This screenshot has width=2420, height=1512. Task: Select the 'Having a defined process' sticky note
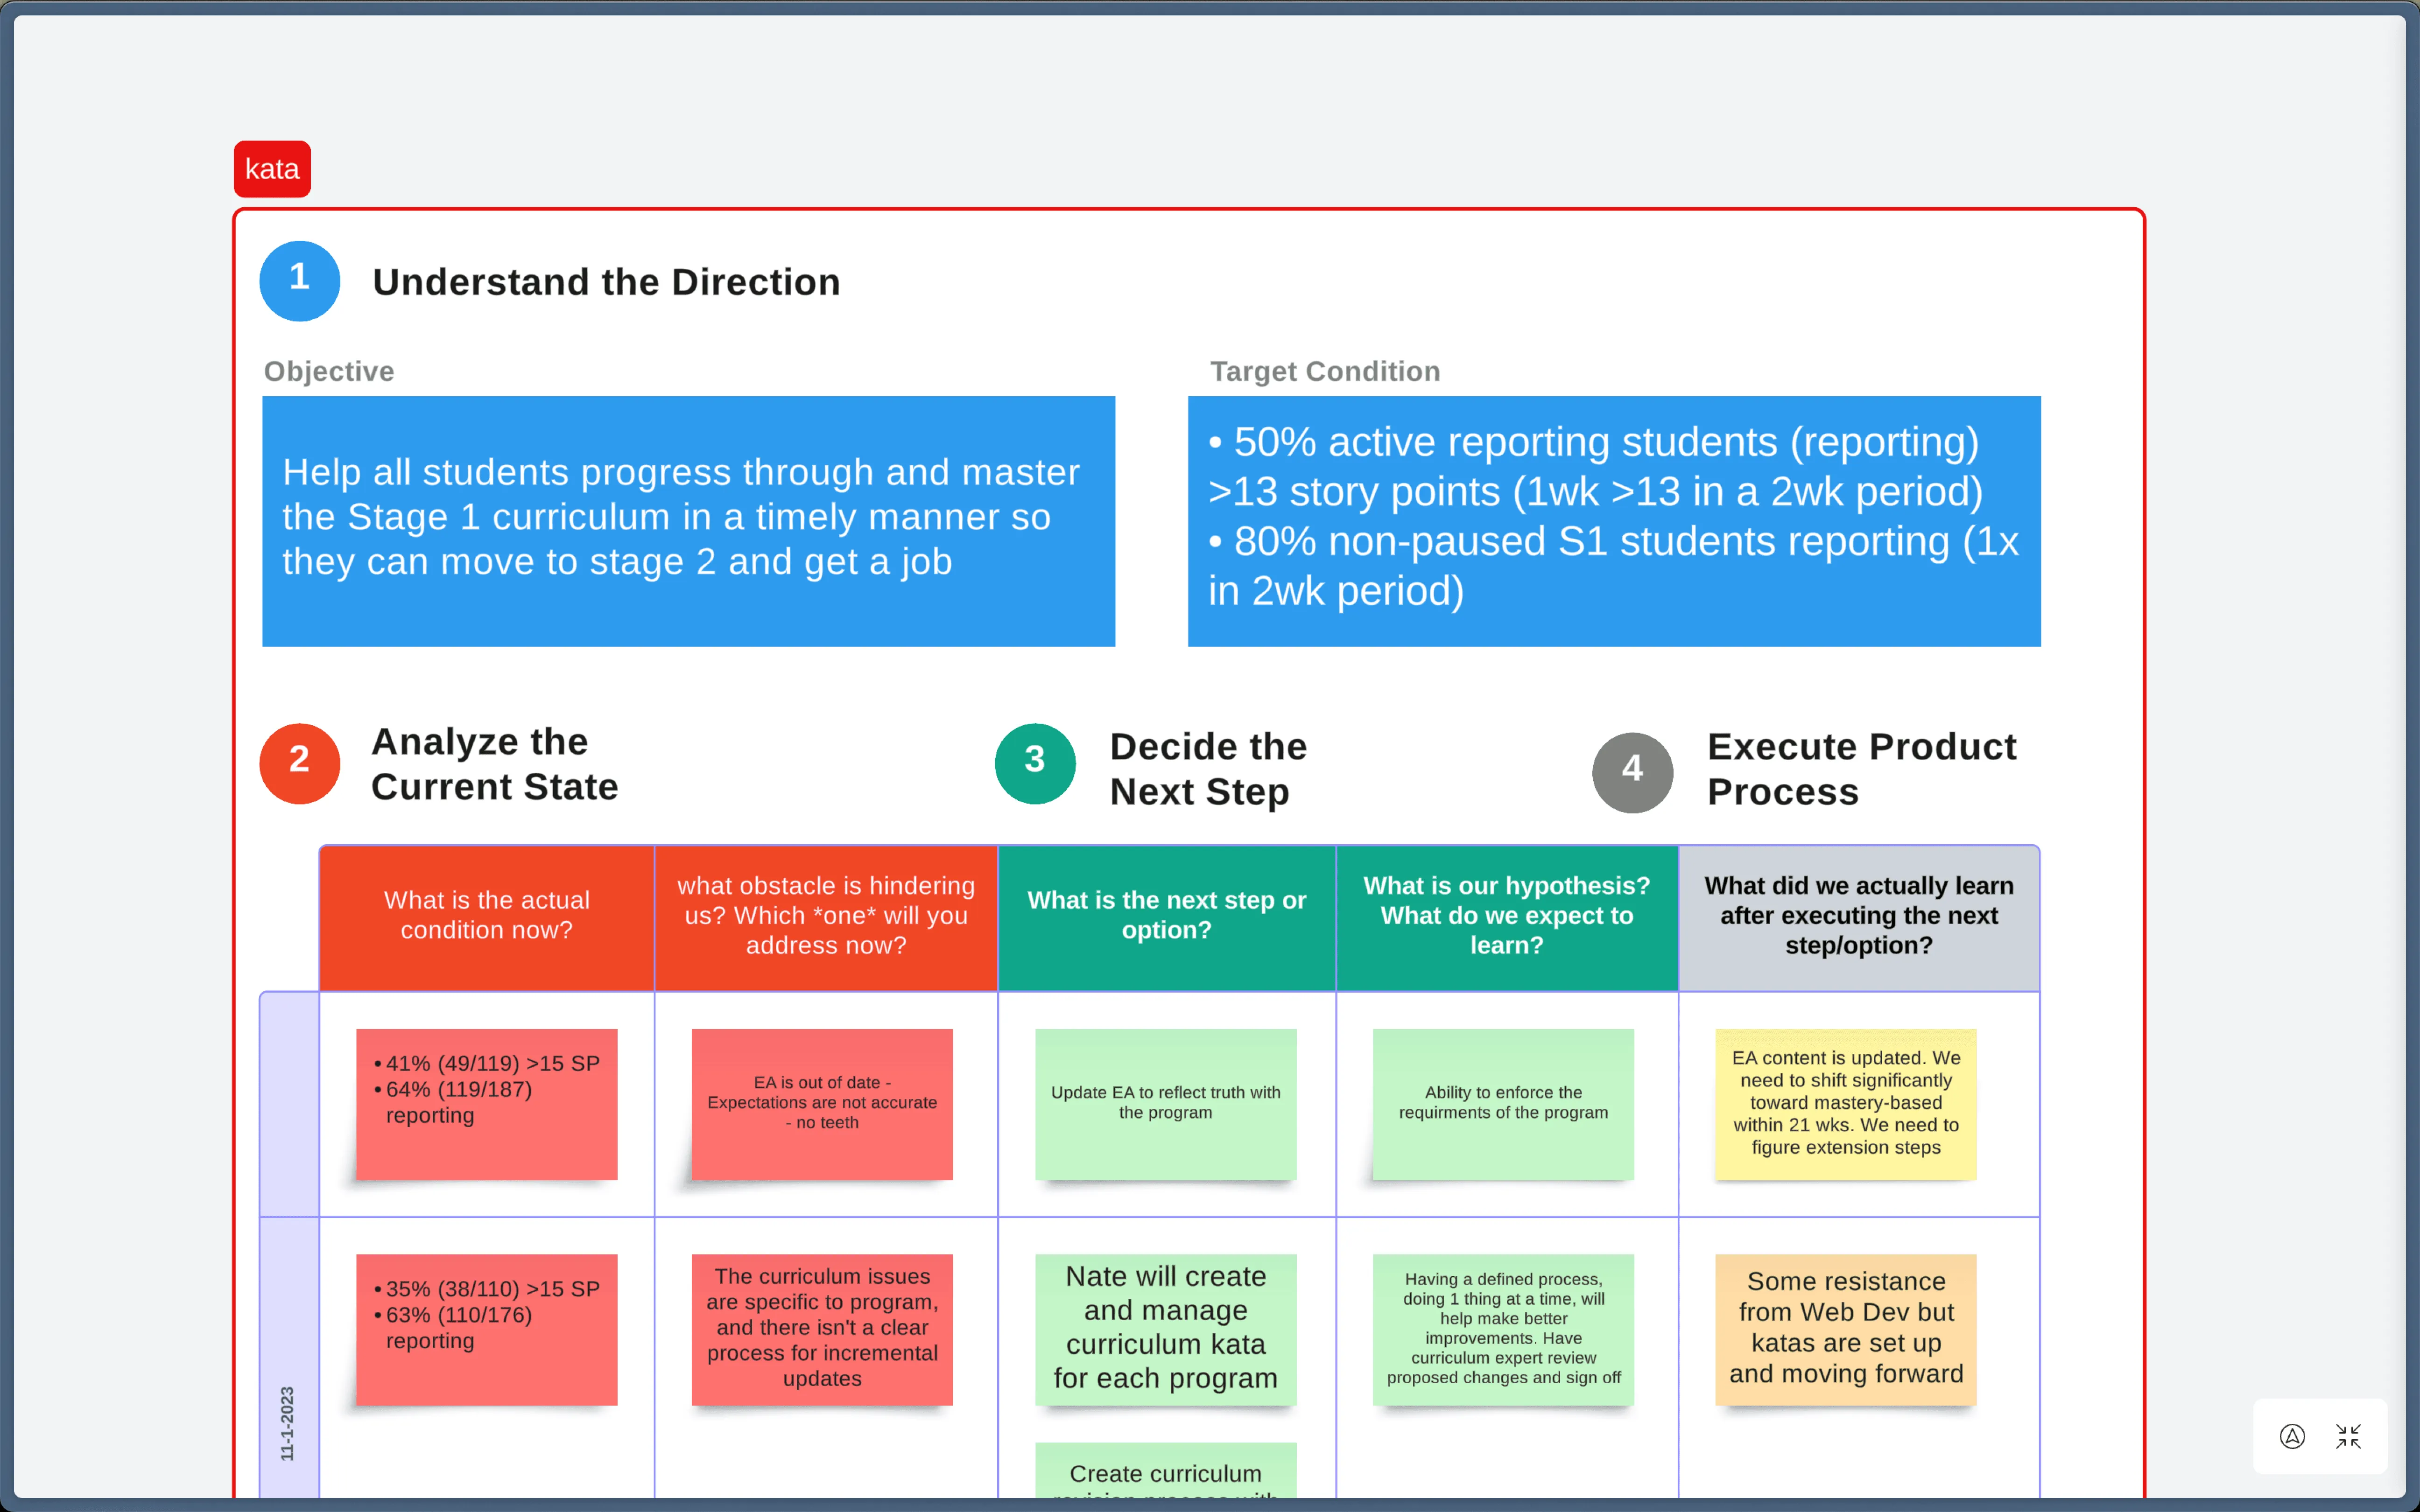[x=1503, y=1330]
